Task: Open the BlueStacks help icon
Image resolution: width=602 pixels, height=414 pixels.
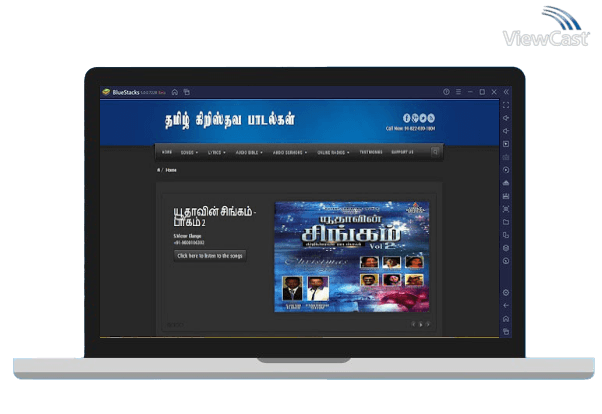Action: [x=446, y=92]
